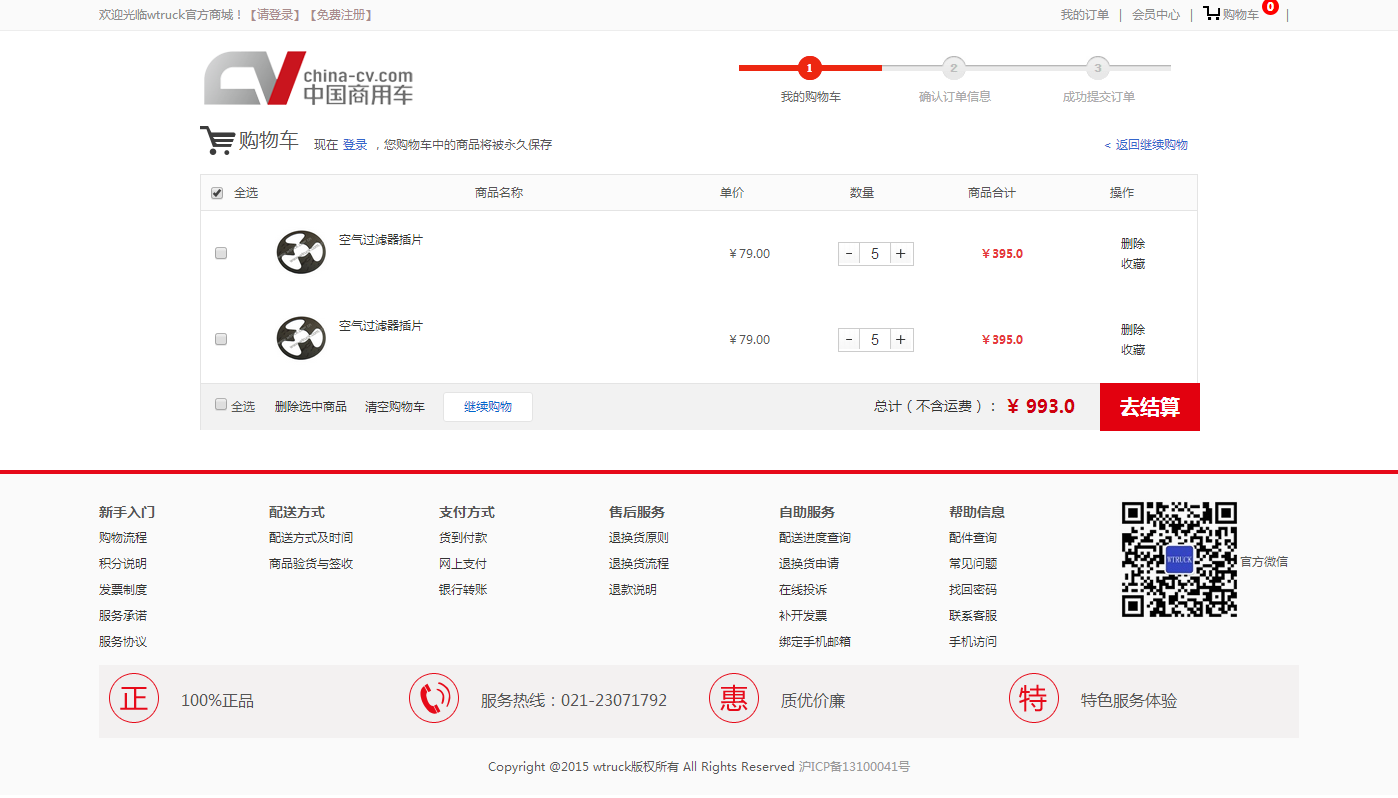Click the hotline phone icon in footer
The width and height of the screenshot is (1398, 798).
(x=434, y=698)
